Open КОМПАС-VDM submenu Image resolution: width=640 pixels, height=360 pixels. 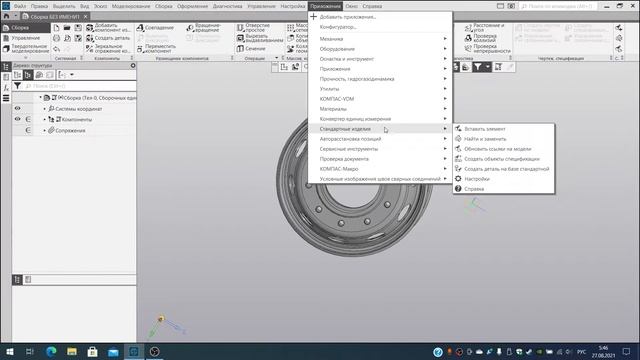(x=380, y=99)
